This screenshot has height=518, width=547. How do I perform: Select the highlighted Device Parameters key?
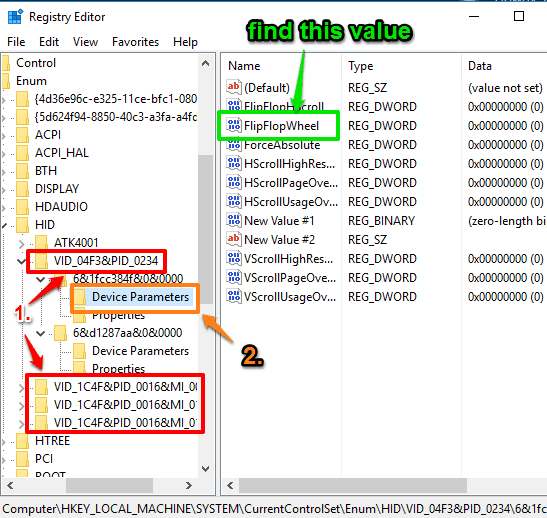click(140, 297)
